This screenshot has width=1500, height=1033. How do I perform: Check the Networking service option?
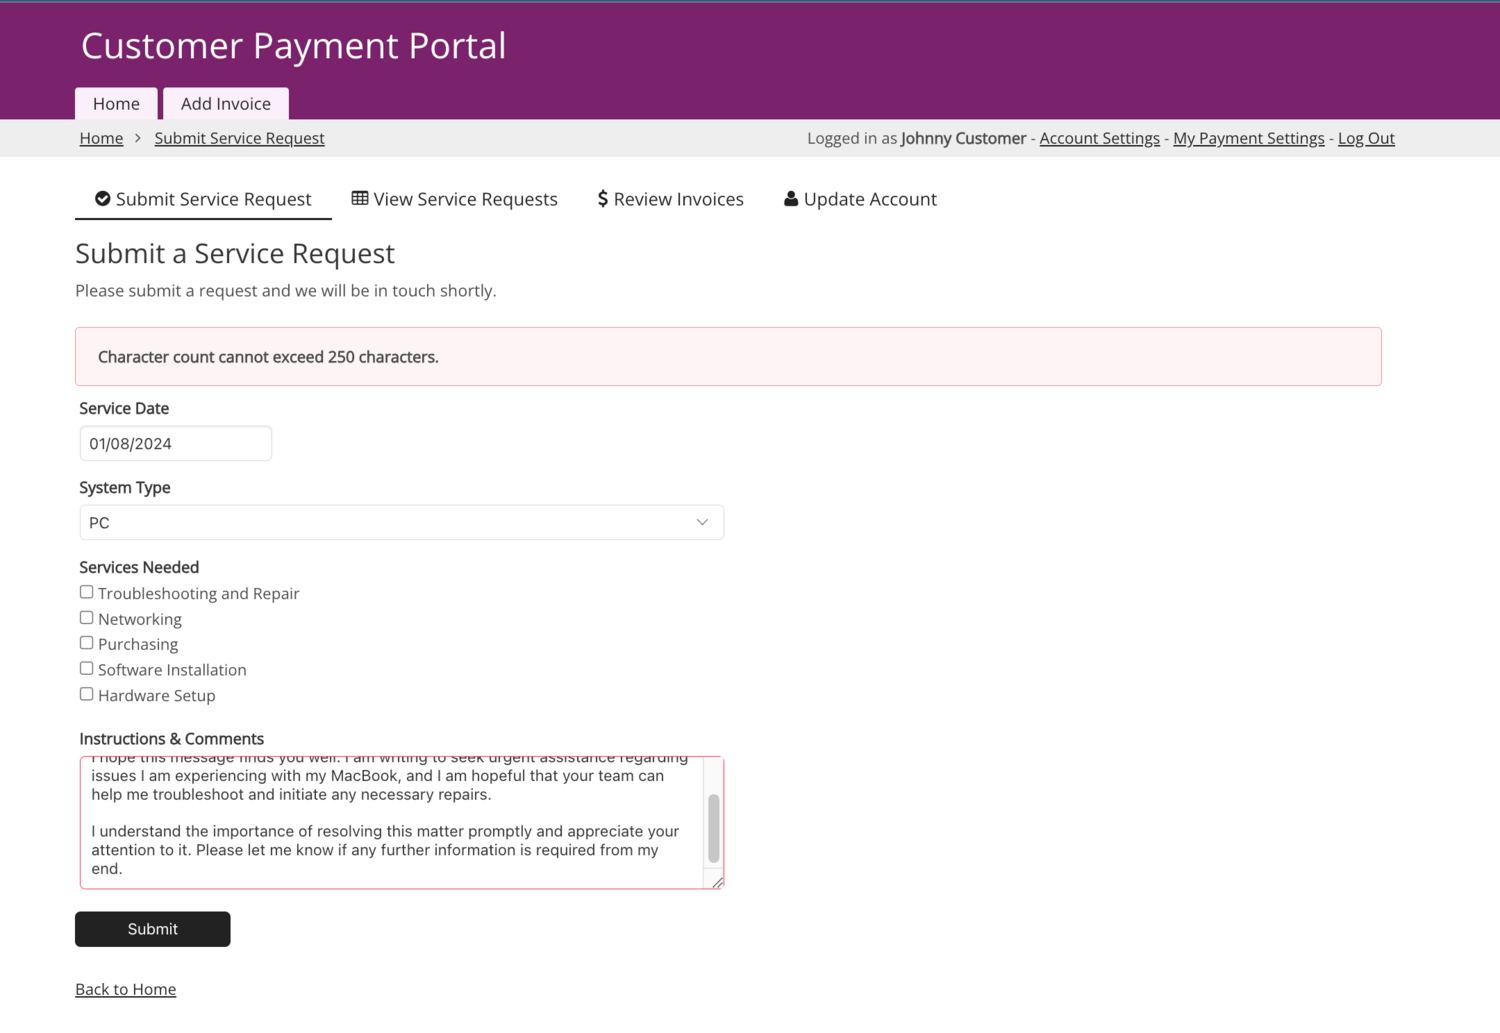coord(86,617)
